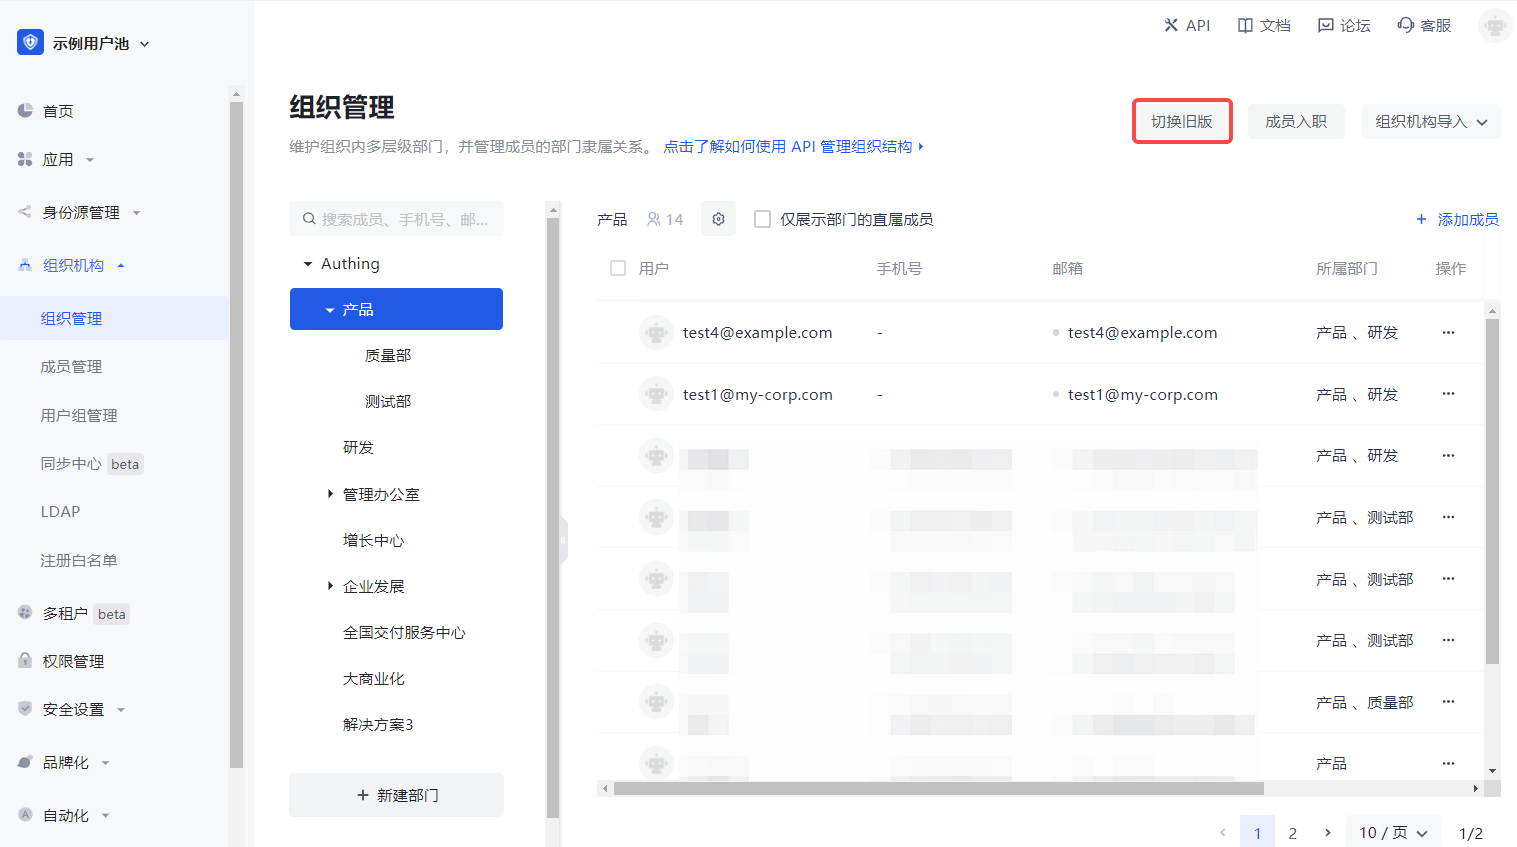Click the API tools icon in header
Screen dimensions: 1517x847
pos(1171,25)
